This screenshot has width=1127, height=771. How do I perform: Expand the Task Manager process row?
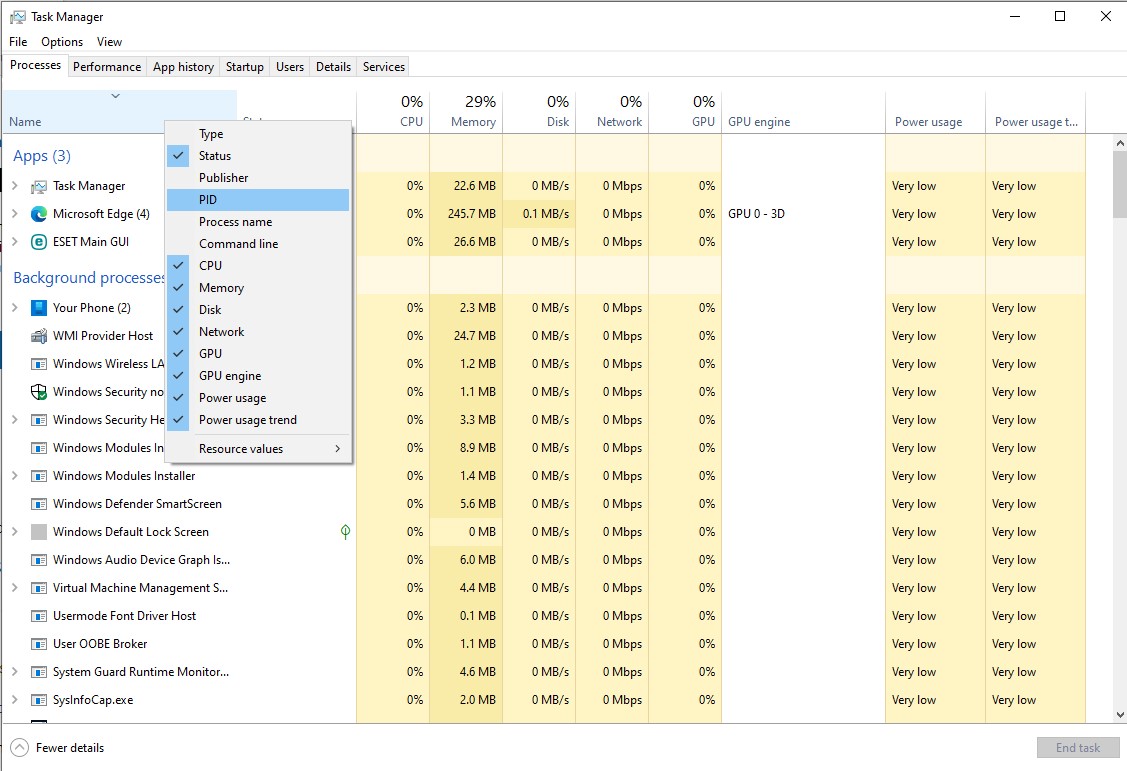pos(14,186)
